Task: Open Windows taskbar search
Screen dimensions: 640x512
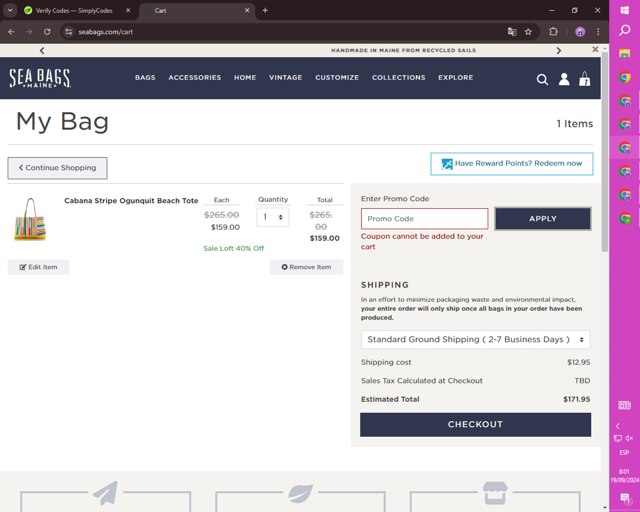Action: [624, 30]
